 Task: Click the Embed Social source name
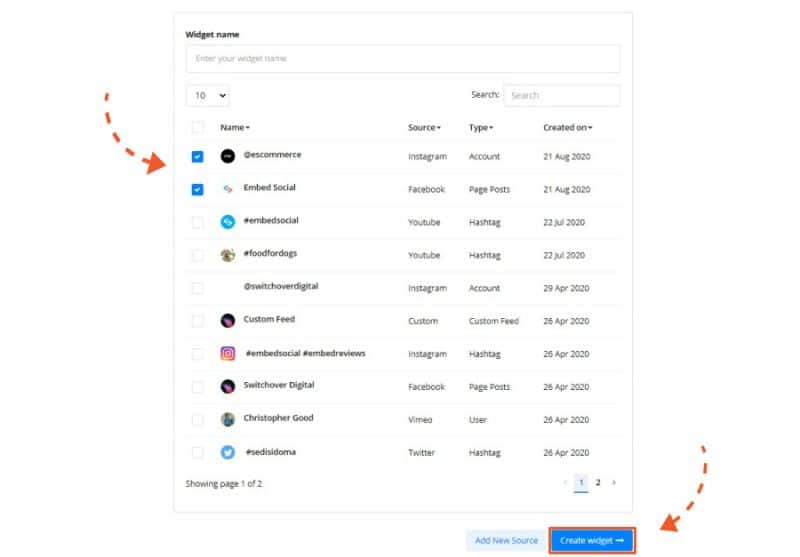[269, 187]
